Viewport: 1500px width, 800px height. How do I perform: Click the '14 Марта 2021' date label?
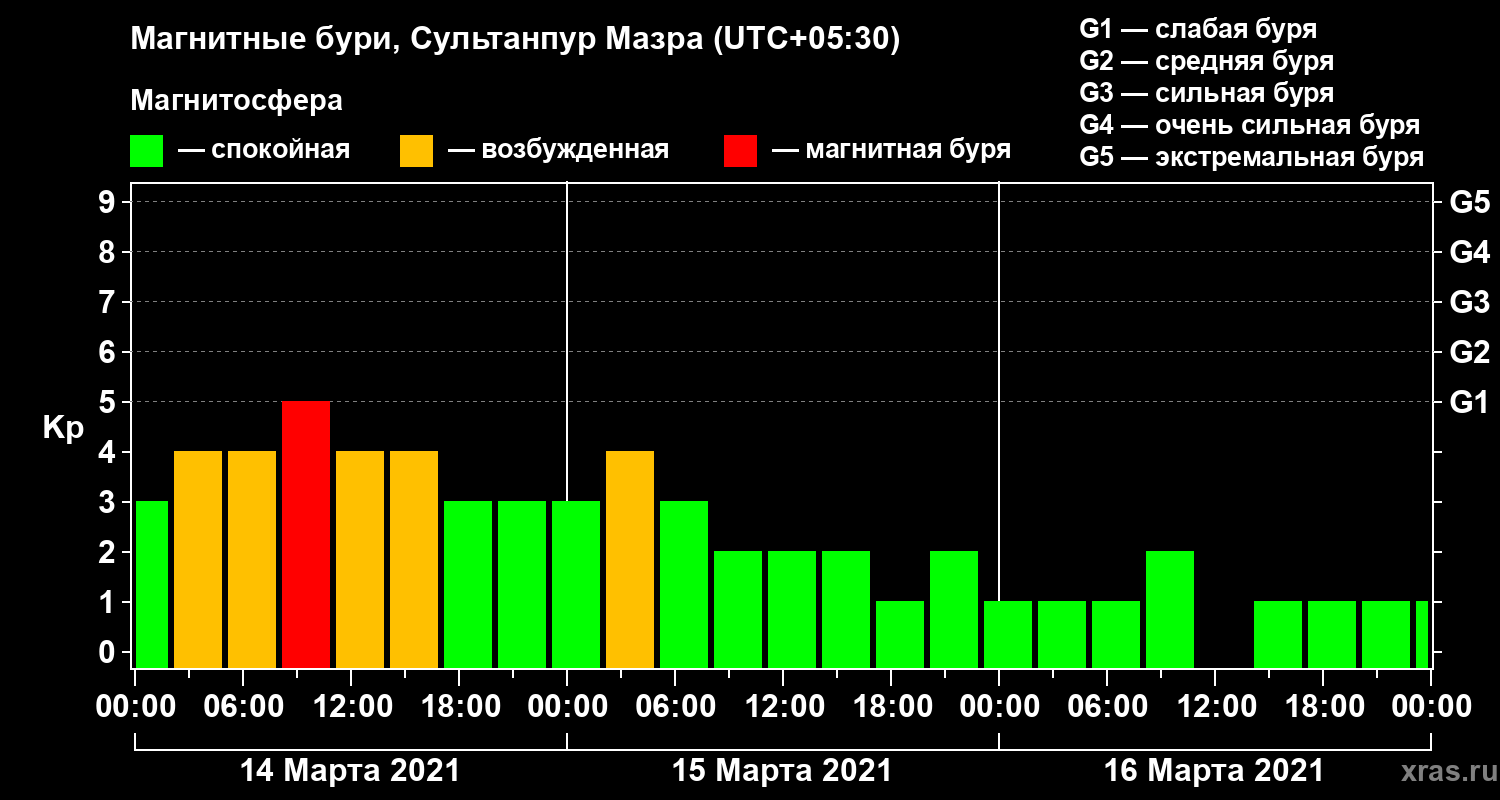pyautogui.click(x=350, y=771)
